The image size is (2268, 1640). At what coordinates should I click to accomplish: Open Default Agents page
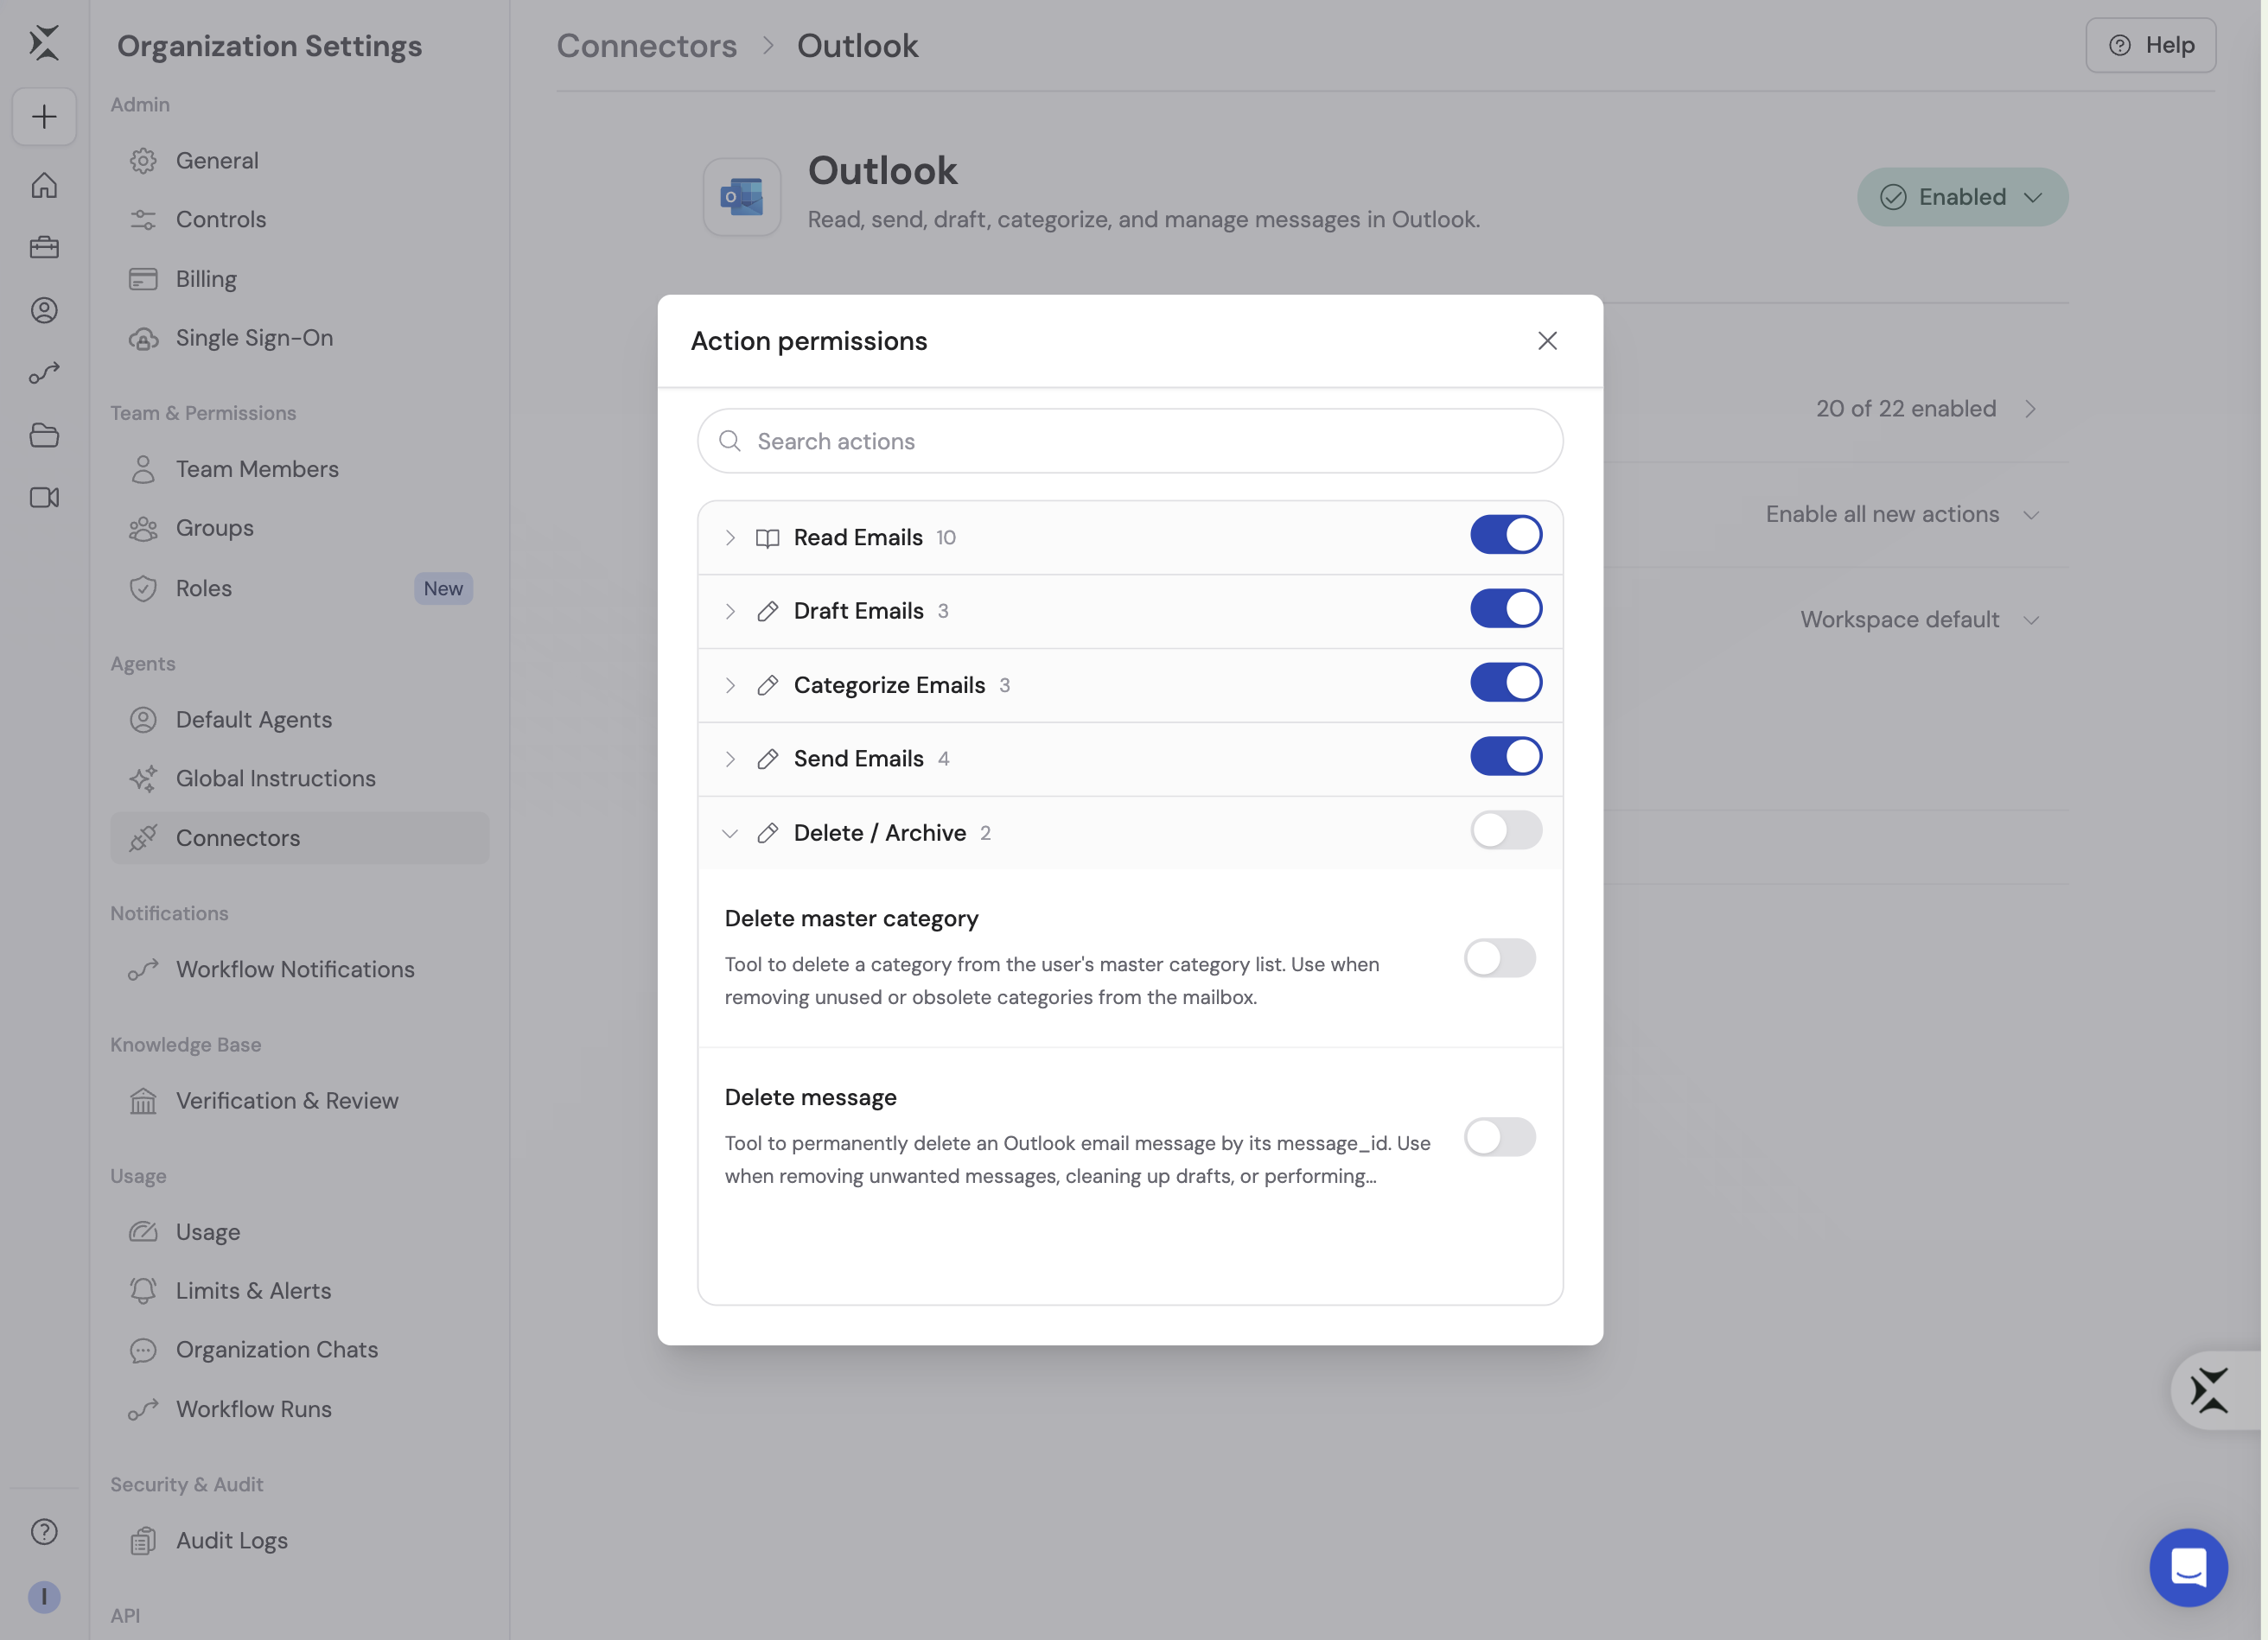click(300, 720)
